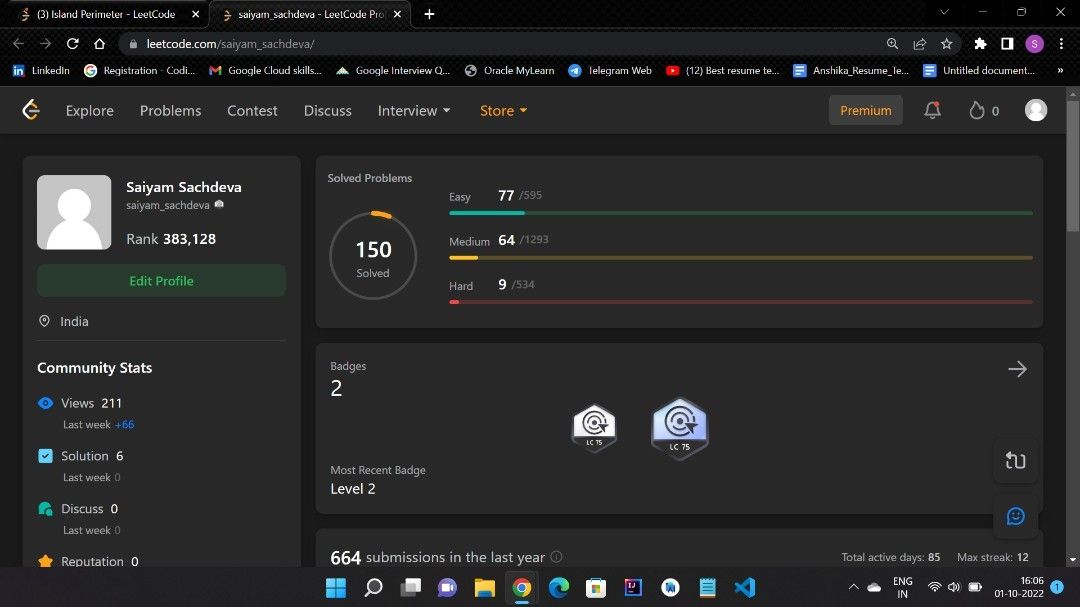Image resolution: width=1080 pixels, height=607 pixels.
Task: Go to browser home page
Action: click(99, 43)
